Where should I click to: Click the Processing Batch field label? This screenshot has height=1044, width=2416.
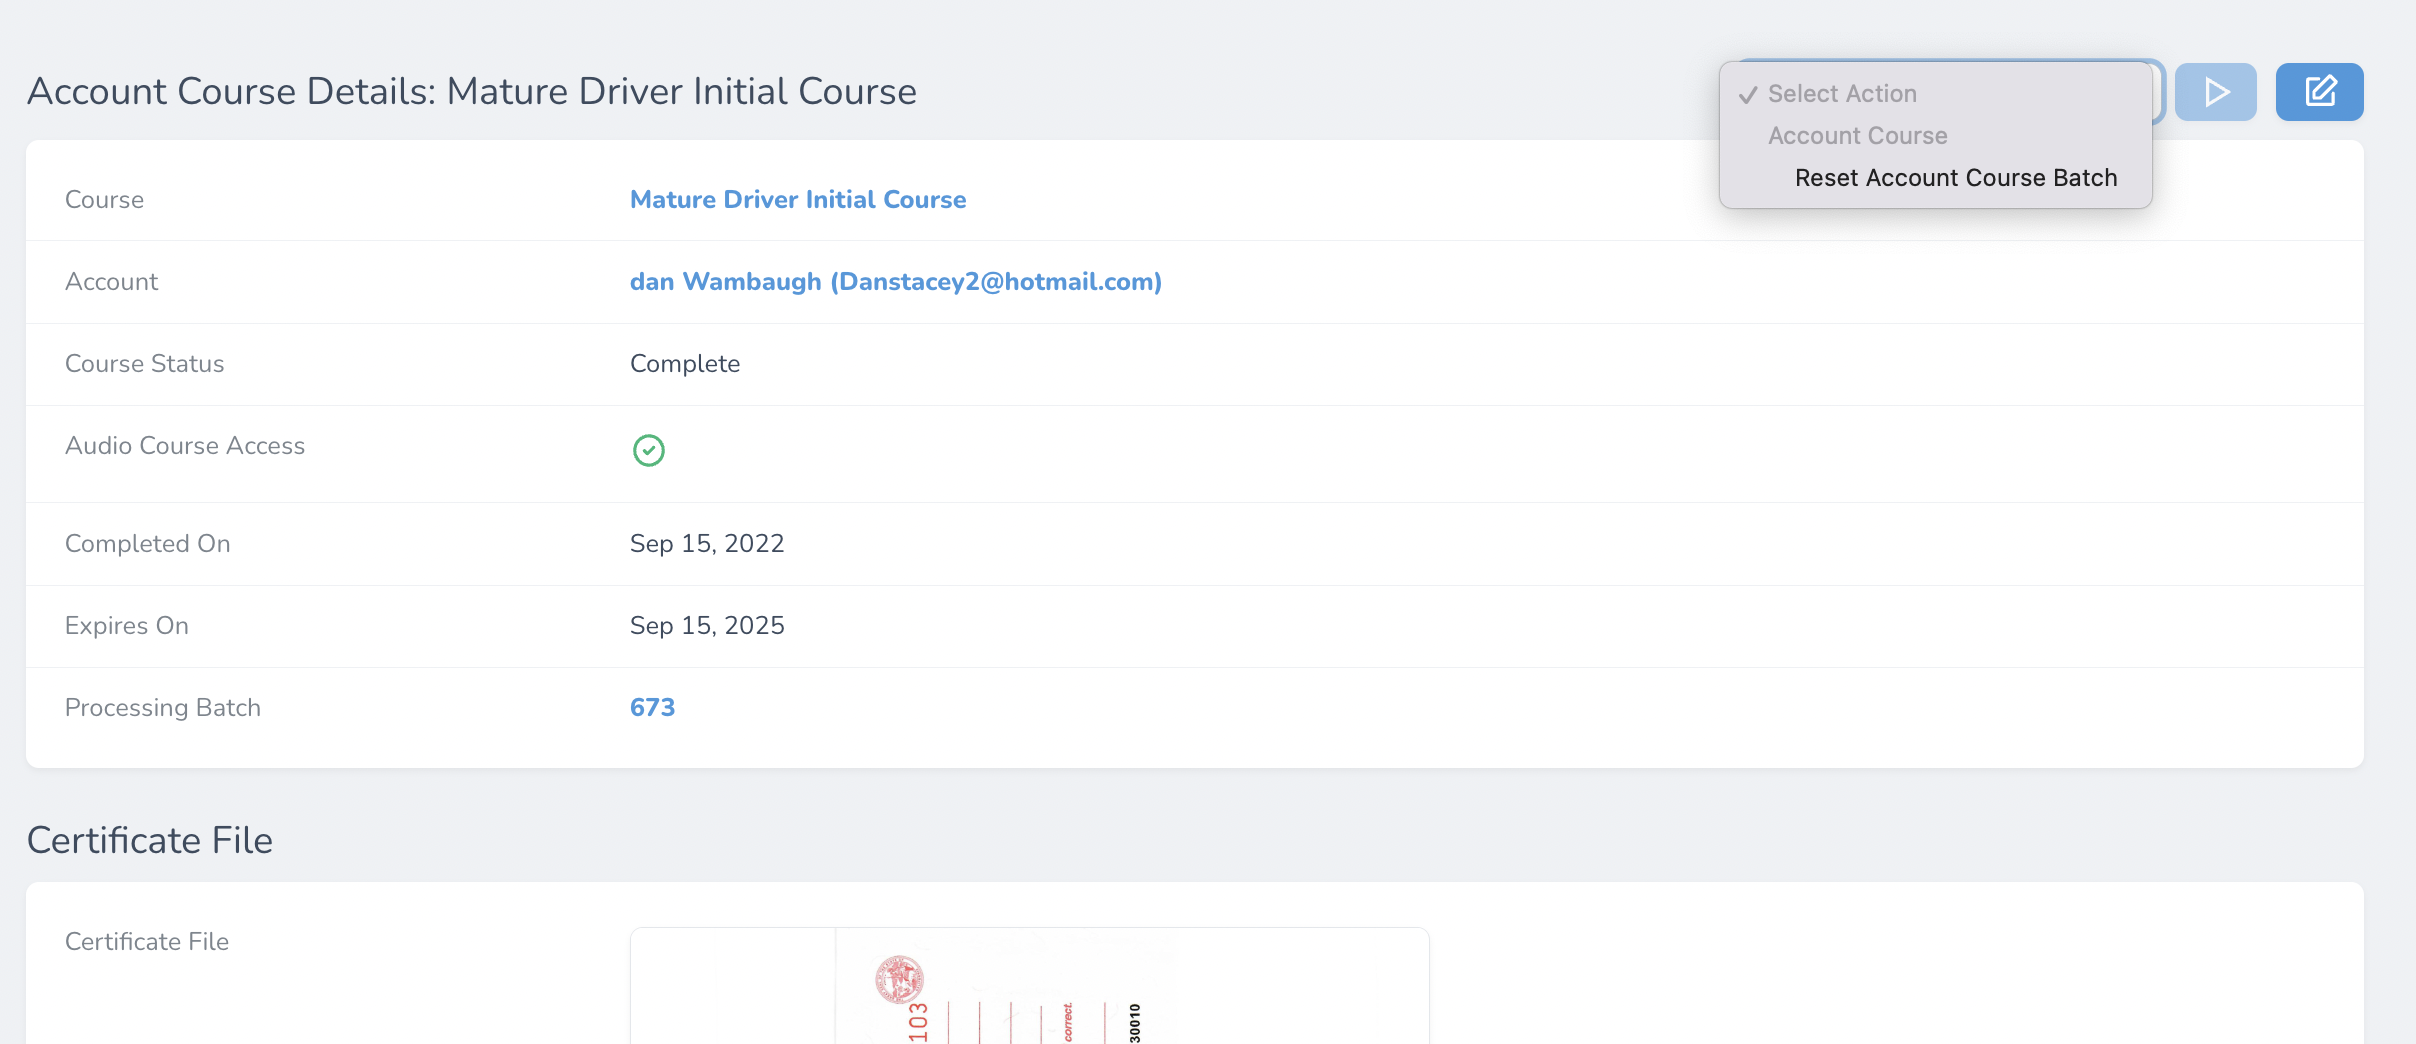pyautogui.click(x=162, y=708)
